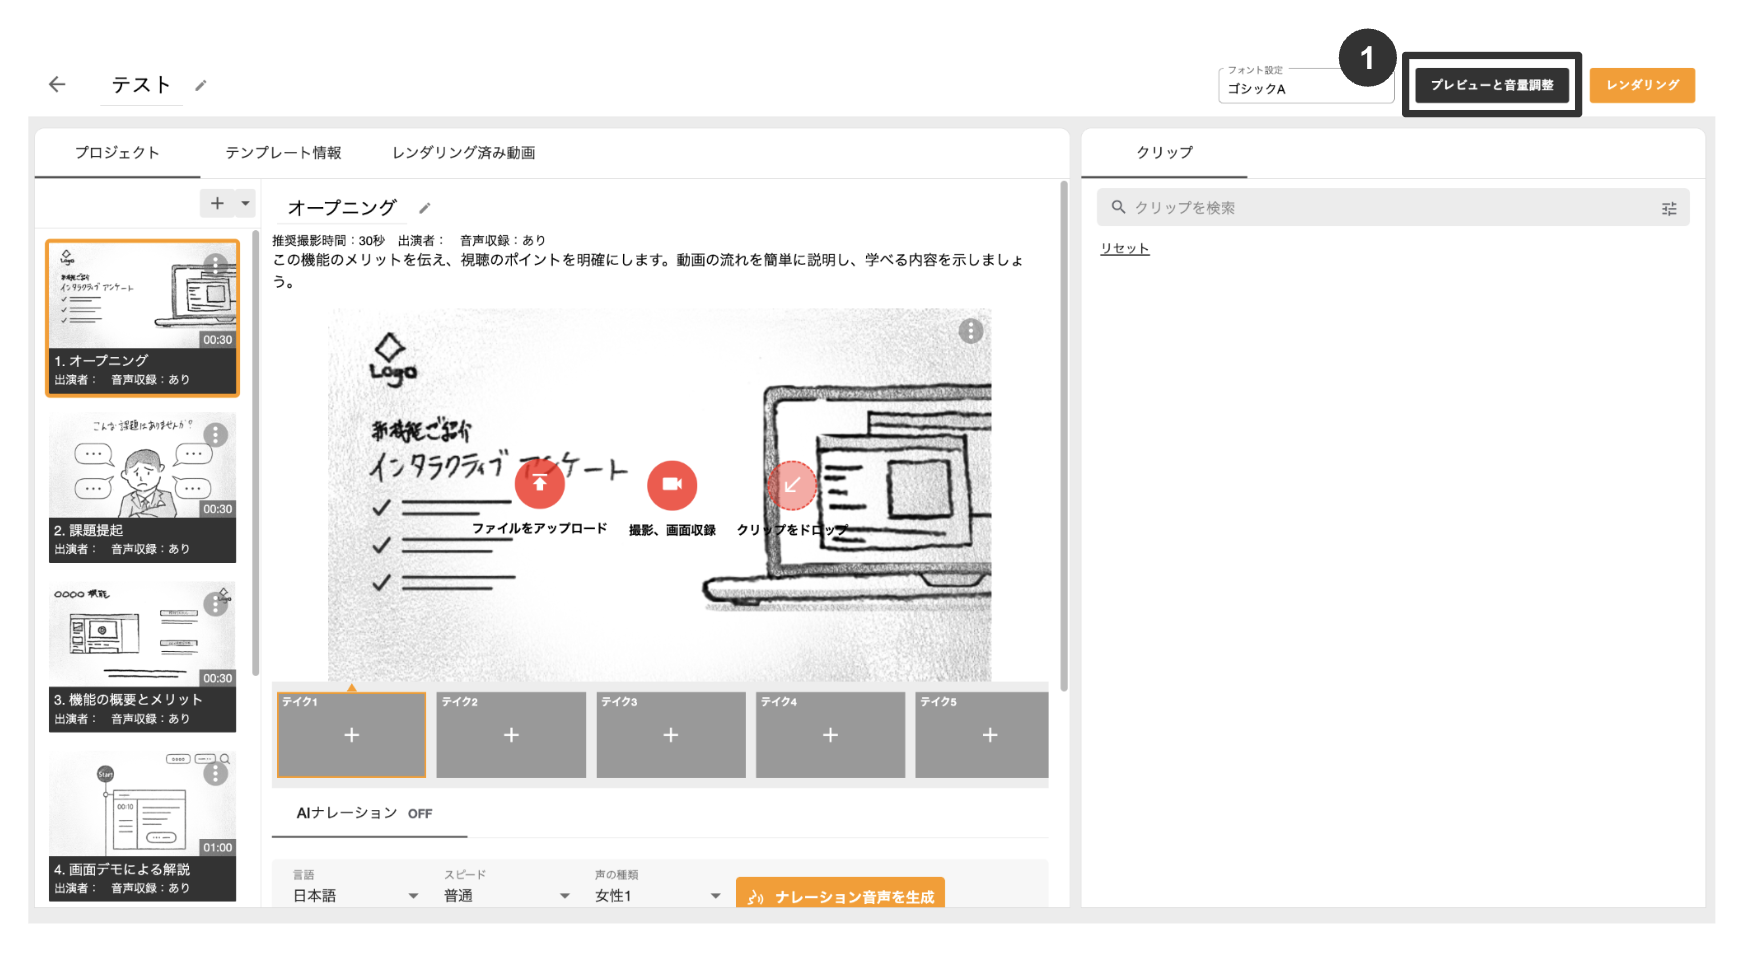Click the back arrow beside テスト

pos(57,85)
